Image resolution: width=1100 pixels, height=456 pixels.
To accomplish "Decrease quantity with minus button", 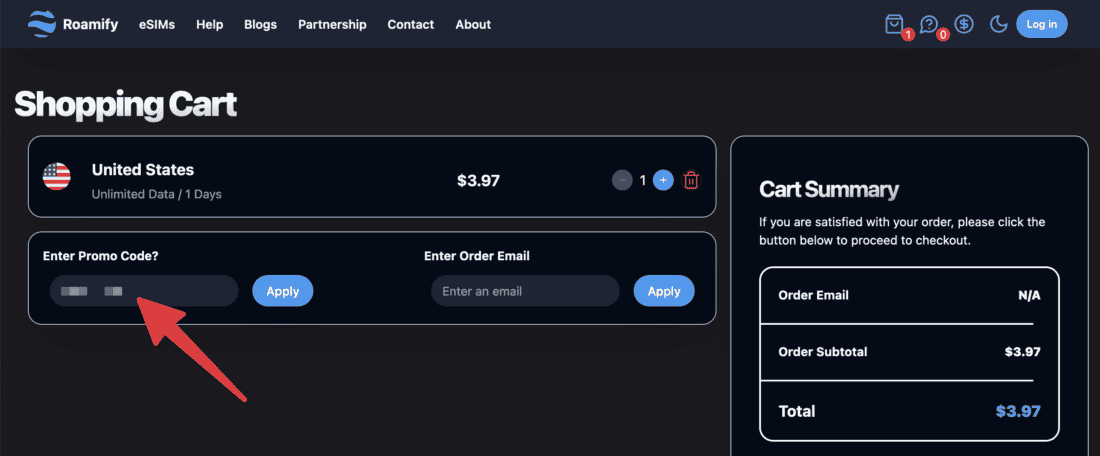I will (622, 181).
